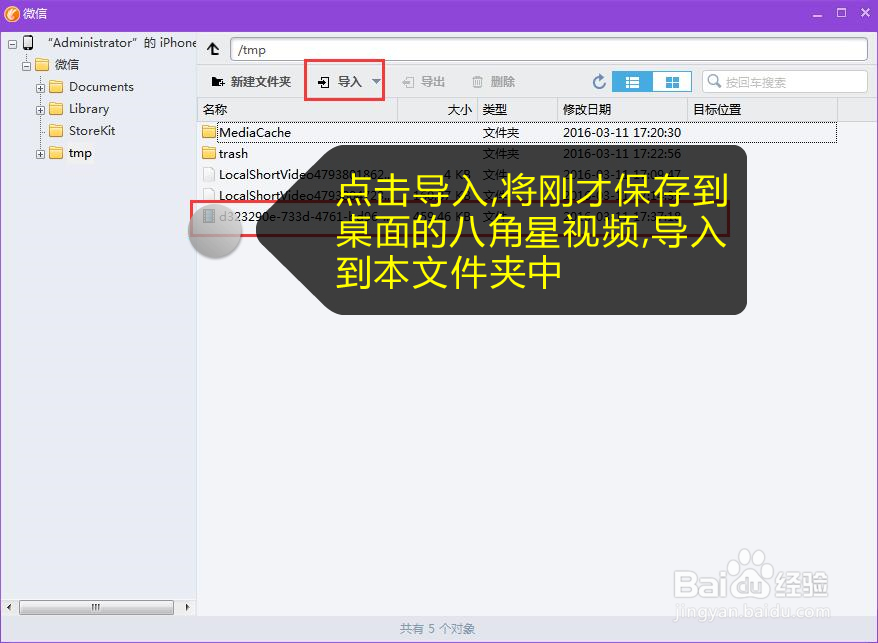Click the 导出 export button
Screen dimensions: 878x643
[424, 82]
